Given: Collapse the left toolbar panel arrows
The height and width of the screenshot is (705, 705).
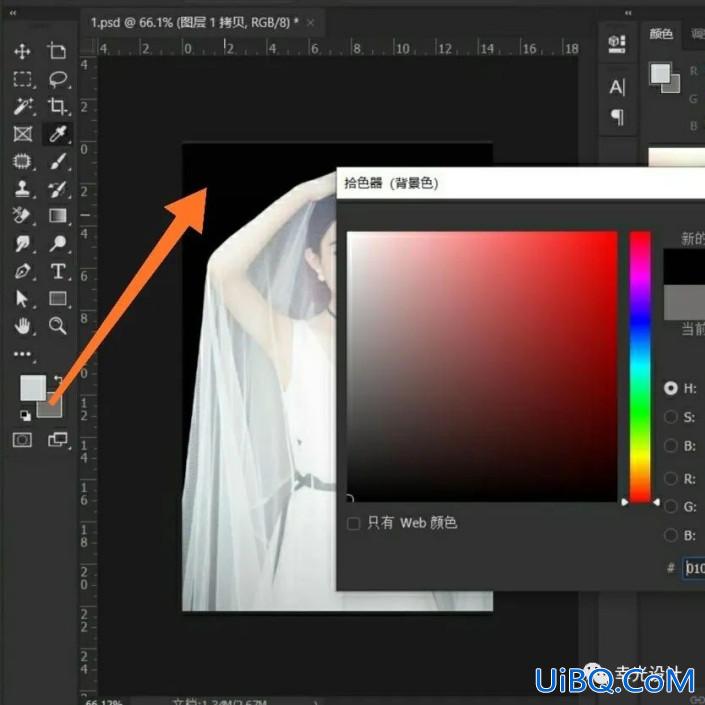Looking at the screenshot, I should (x=13, y=13).
